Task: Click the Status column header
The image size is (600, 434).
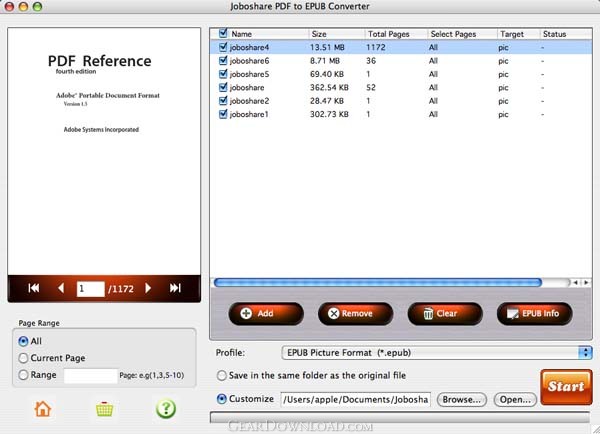Action: click(554, 34)
